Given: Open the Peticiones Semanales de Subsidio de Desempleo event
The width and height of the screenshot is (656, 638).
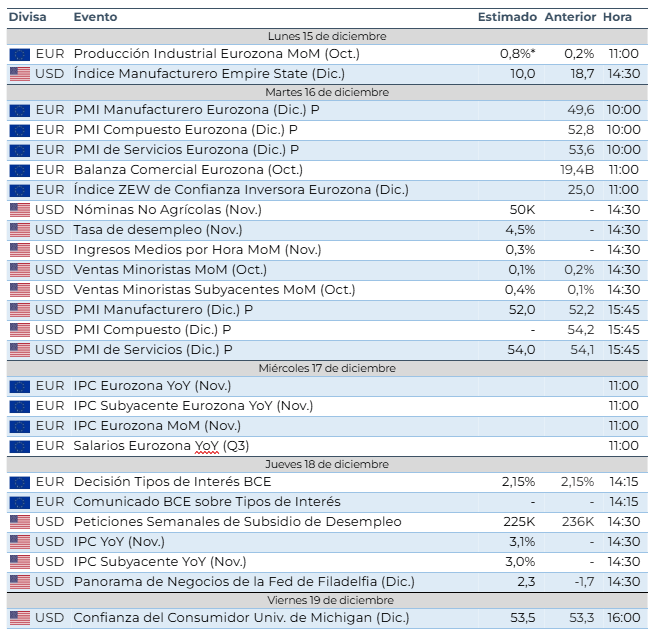Looking at the screenshot, I should click(237, 522).
